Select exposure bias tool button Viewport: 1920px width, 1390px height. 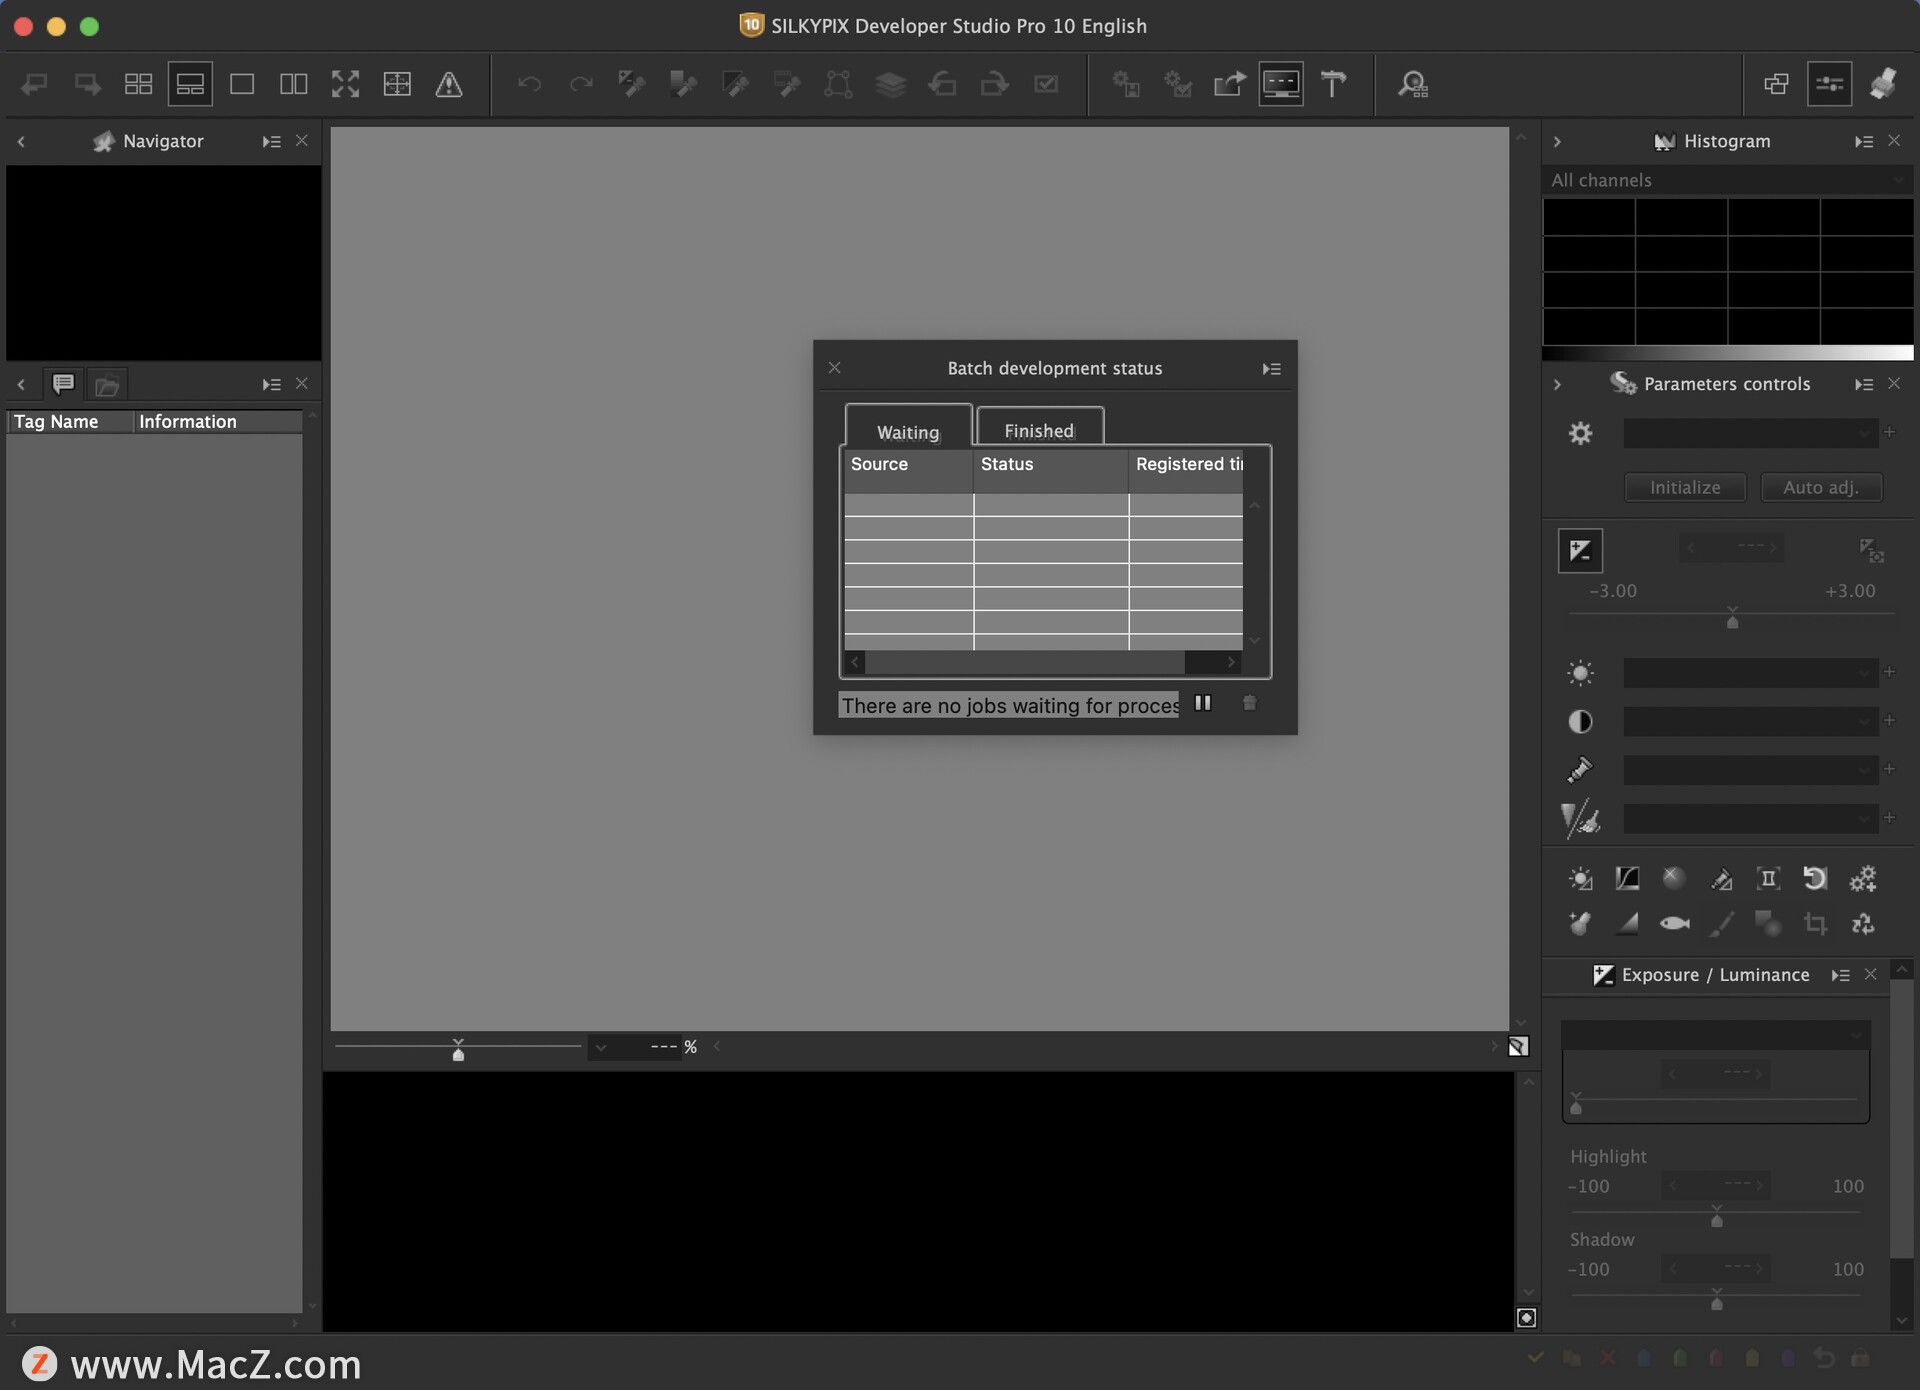pos(1580,550)
